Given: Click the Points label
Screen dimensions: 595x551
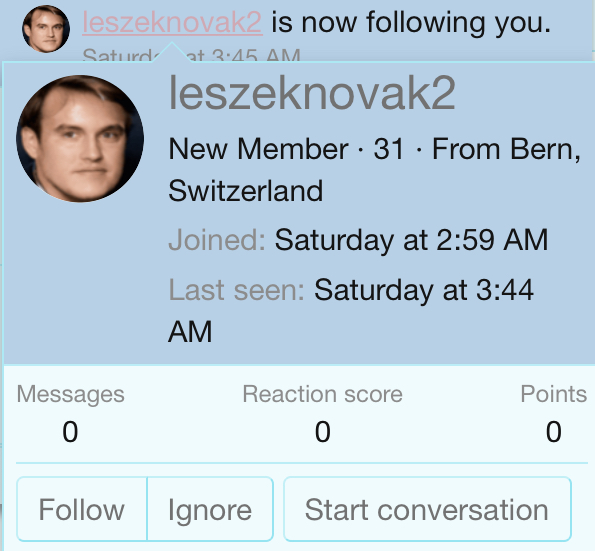Looking at the screenshot, I should (554, 394).
